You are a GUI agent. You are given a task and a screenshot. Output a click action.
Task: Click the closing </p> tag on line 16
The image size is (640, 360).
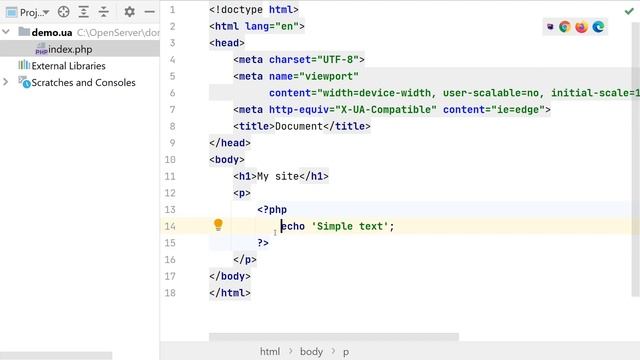point(245,260)
